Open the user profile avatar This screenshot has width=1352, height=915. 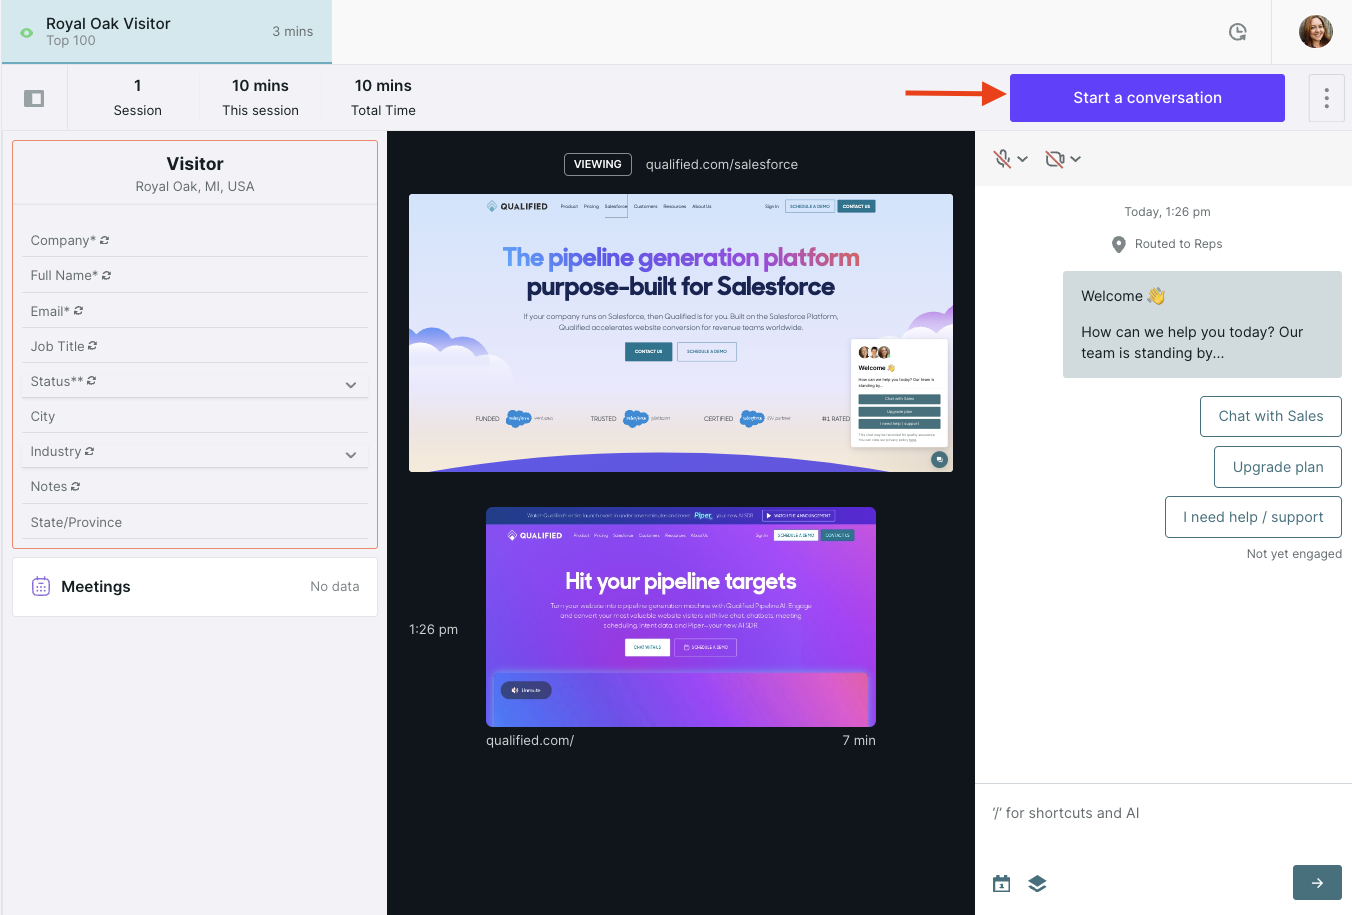point(1315,32)
